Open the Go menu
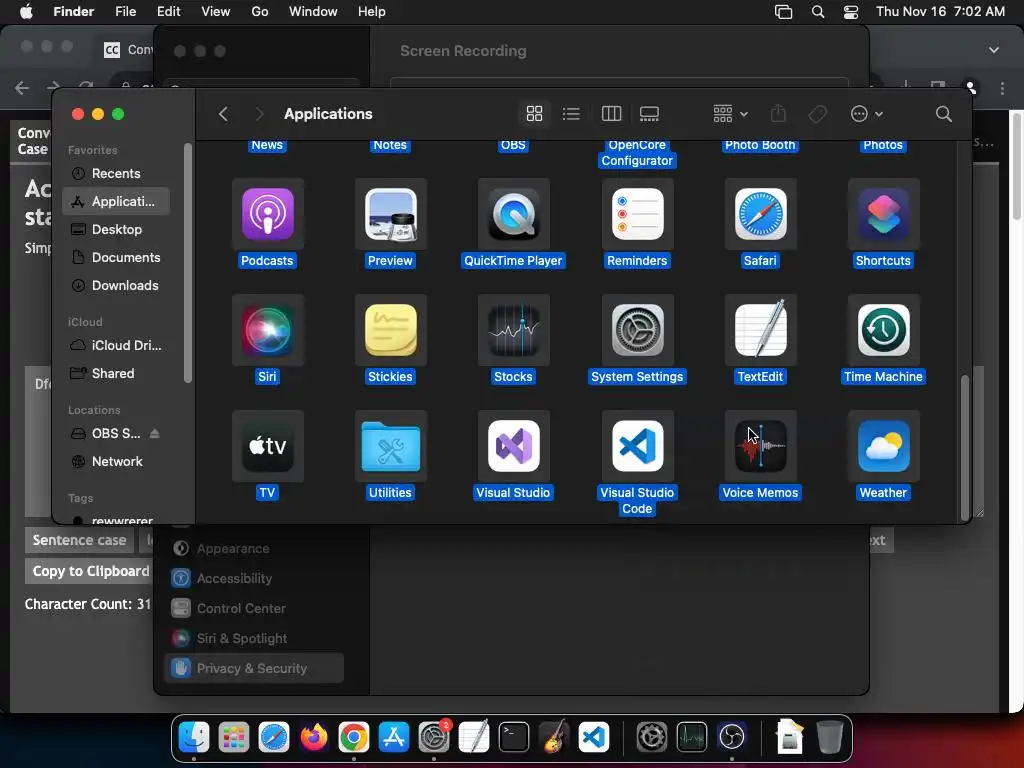The height and width of the screenshot is (768, 1024). coord(259,12)
